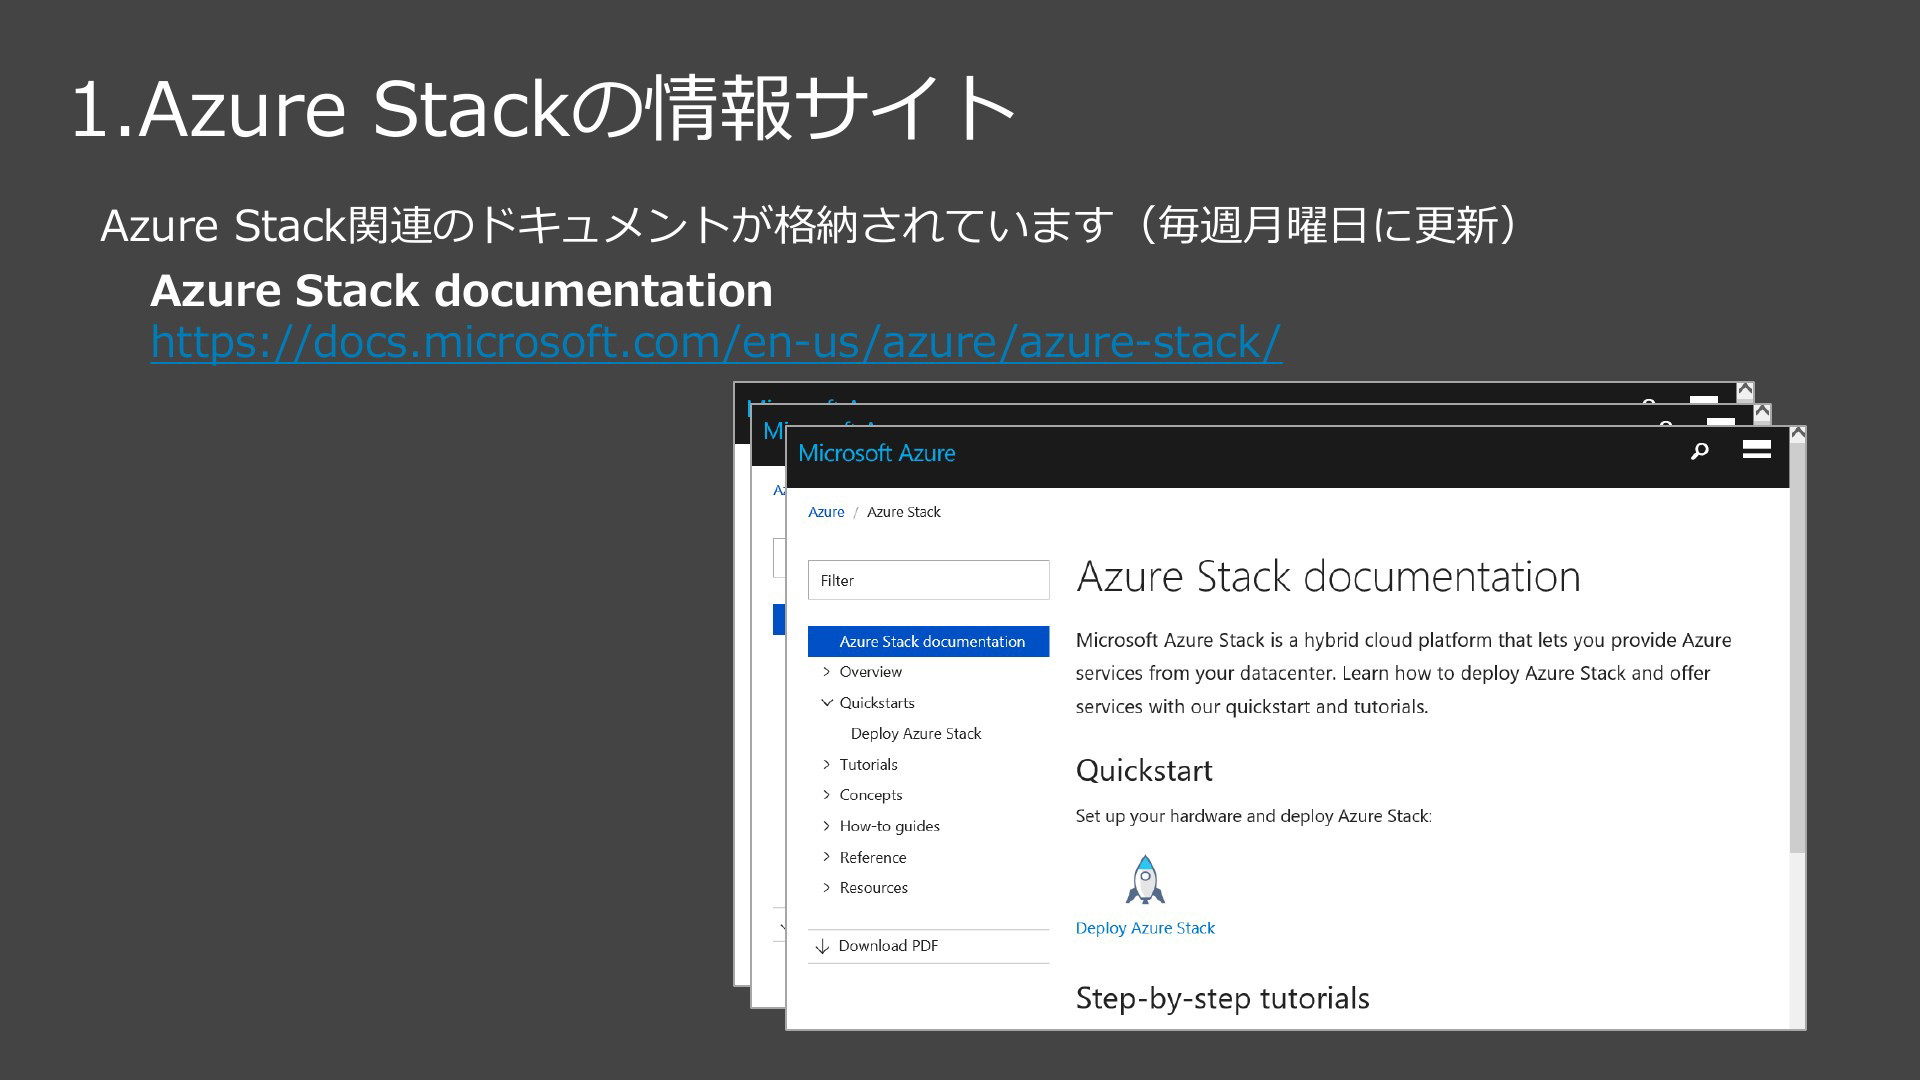Expand the Resources tree chevron
This screenshot has width=1920, height=1080.
pos(826,888)
